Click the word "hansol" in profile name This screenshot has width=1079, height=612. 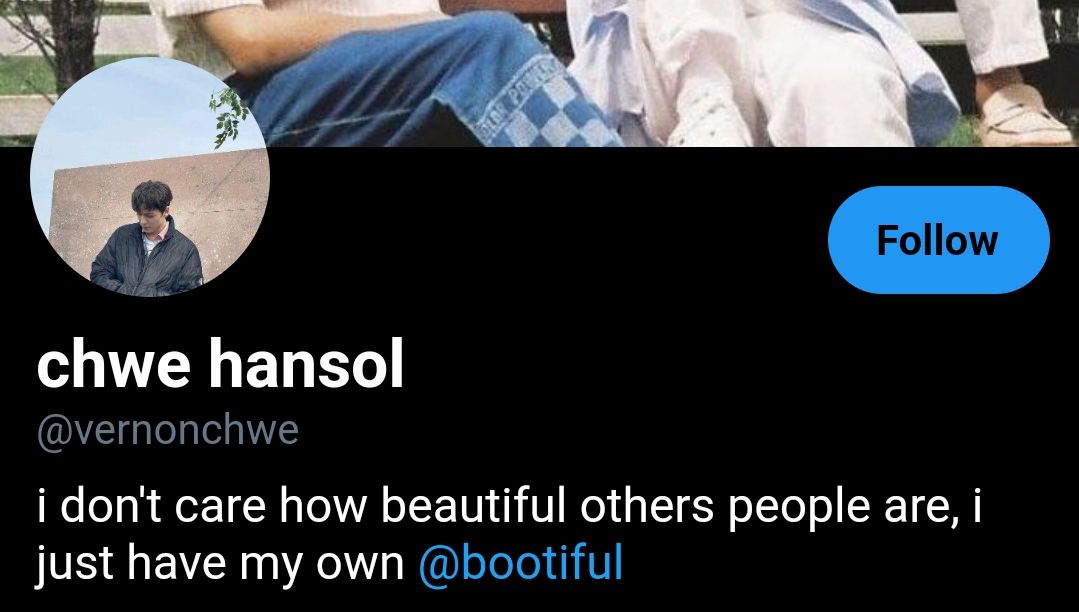click(306, 364)
